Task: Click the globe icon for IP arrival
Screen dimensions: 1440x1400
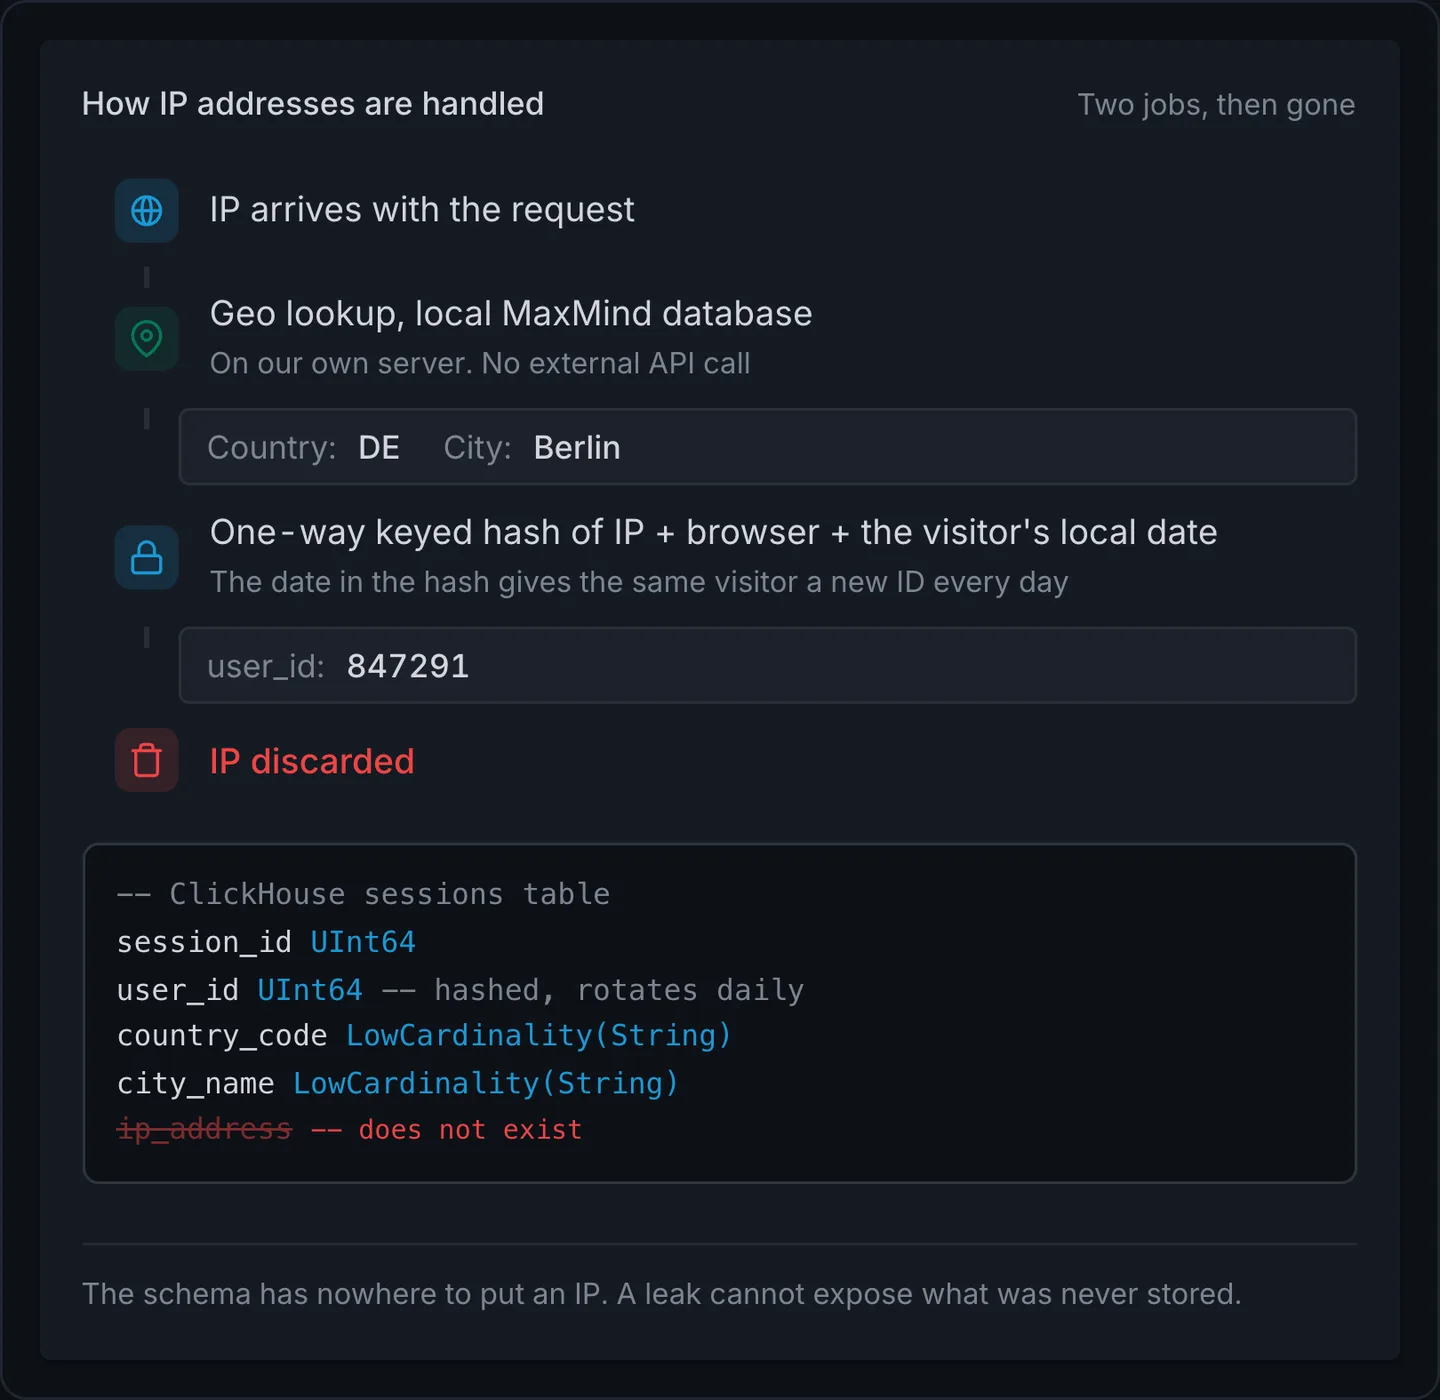Action: click(x=147, y=211)
